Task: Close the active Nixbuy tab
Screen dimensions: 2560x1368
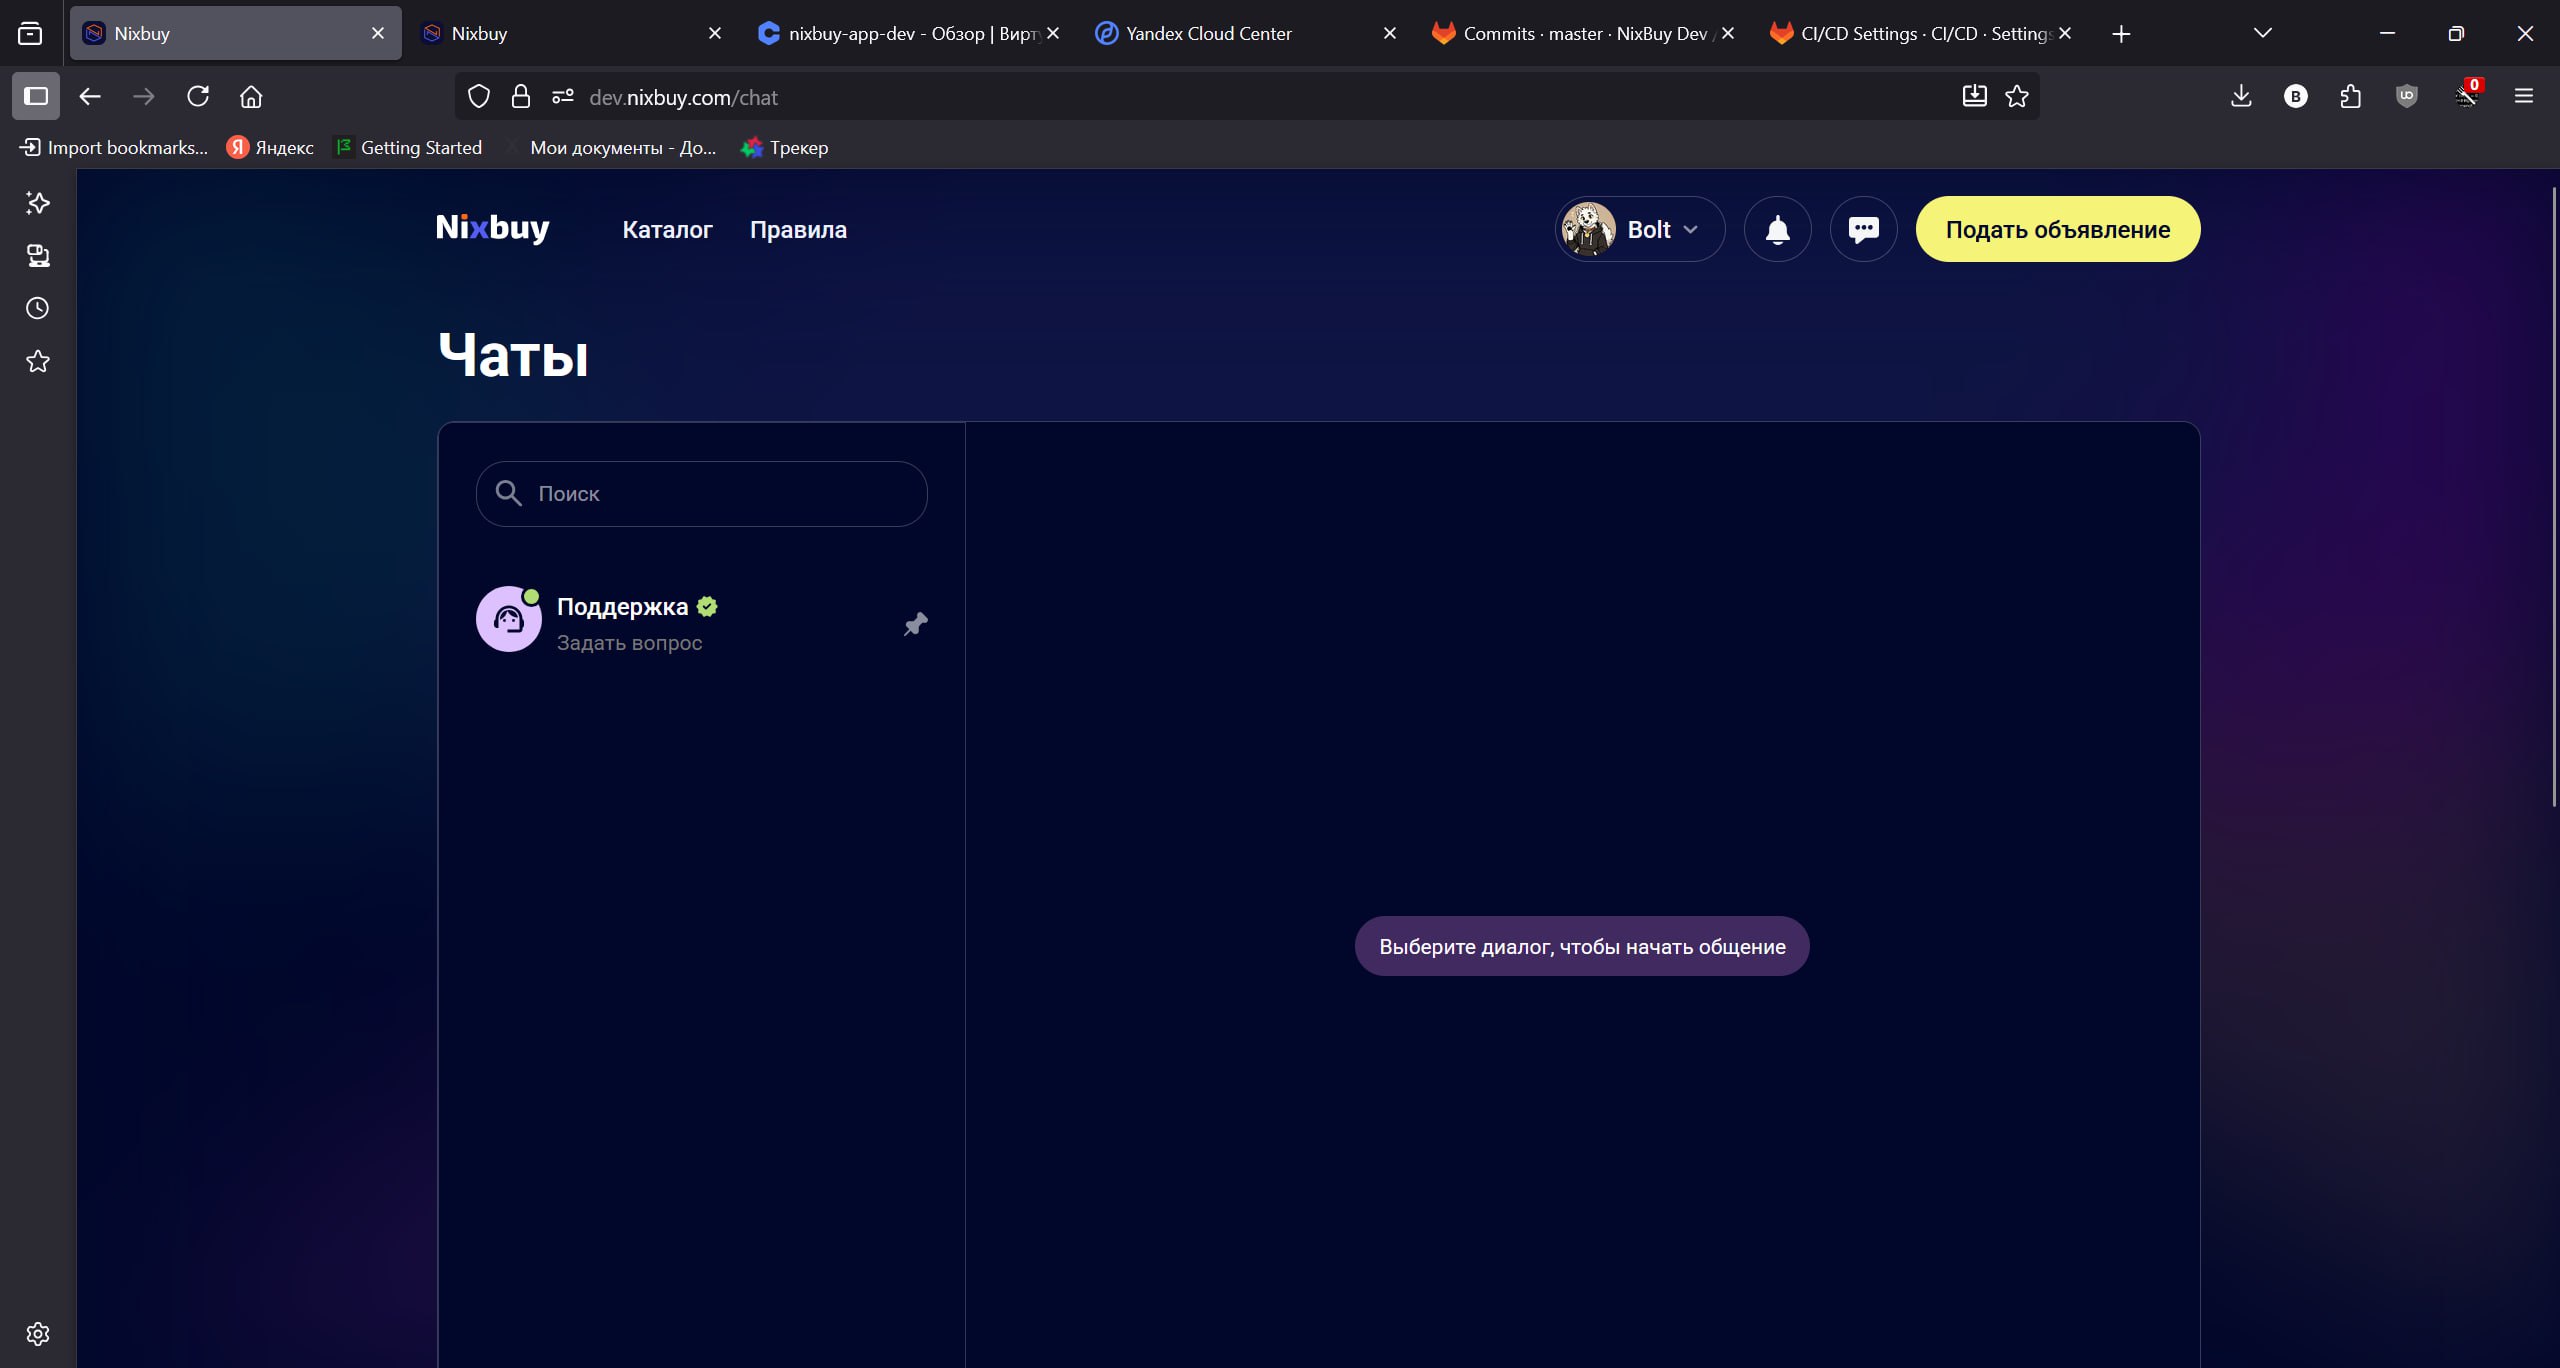Action: point(377,33)
